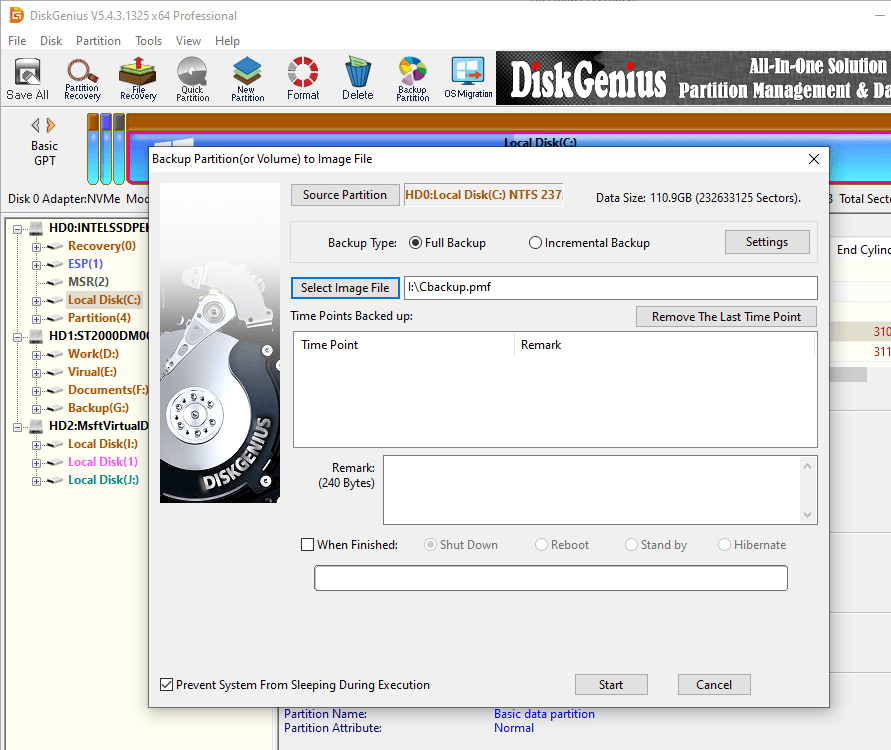
Task: Uncheck Prevent System From Sleeping option
Action: (167, 685)
